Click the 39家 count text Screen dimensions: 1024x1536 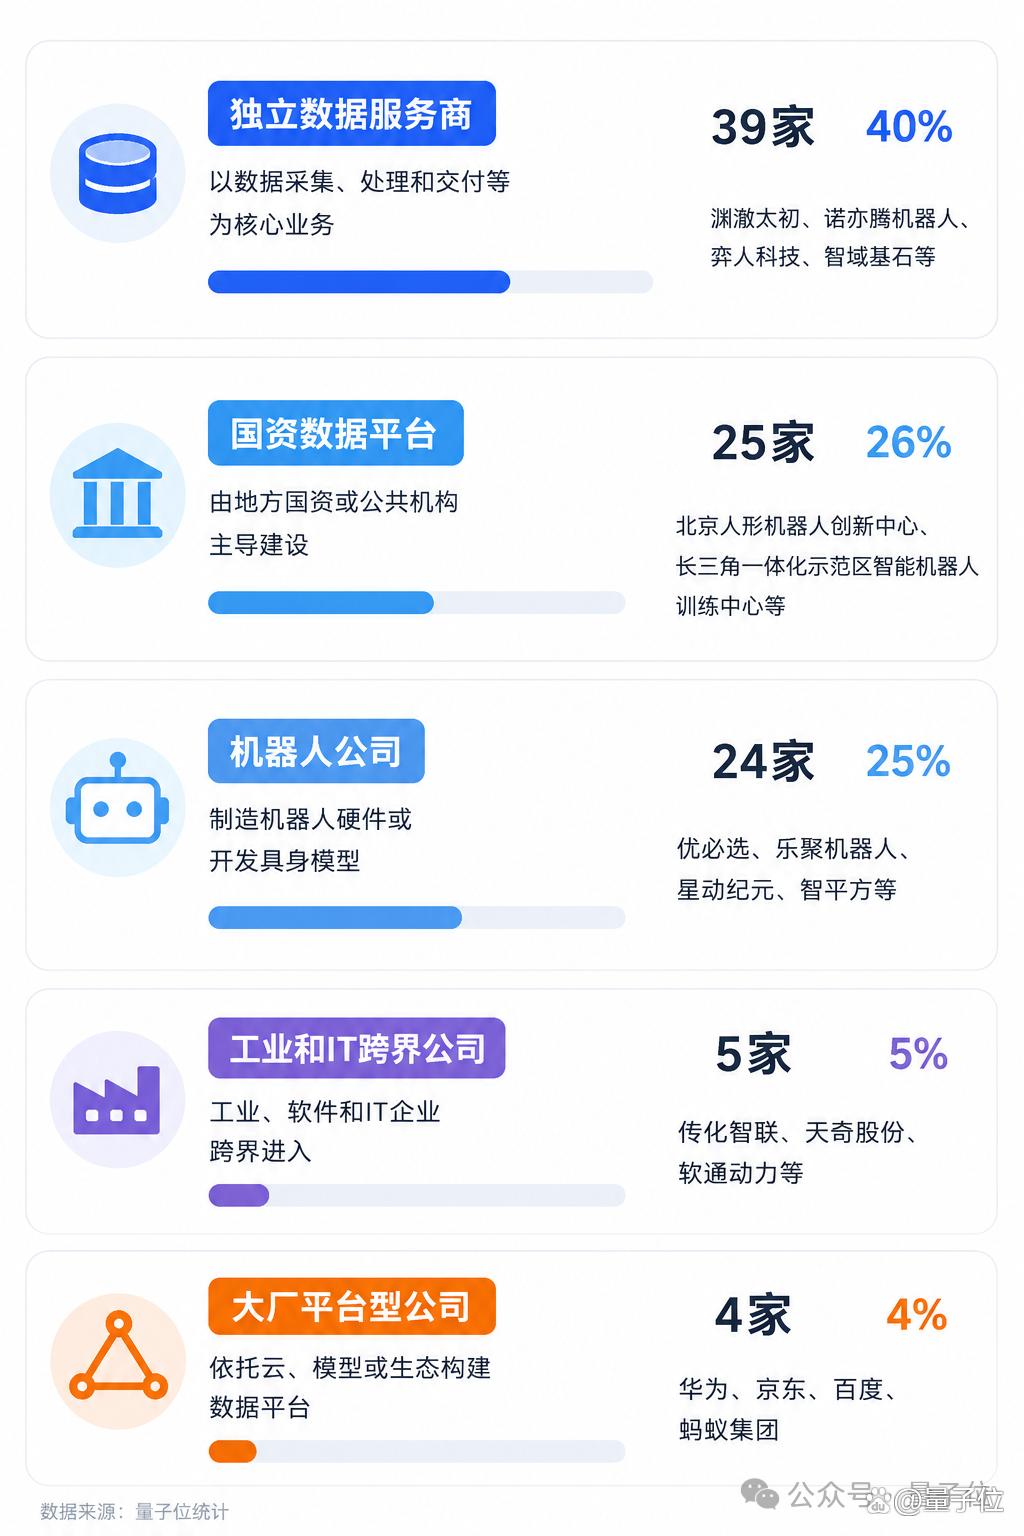tap(763, 128)
